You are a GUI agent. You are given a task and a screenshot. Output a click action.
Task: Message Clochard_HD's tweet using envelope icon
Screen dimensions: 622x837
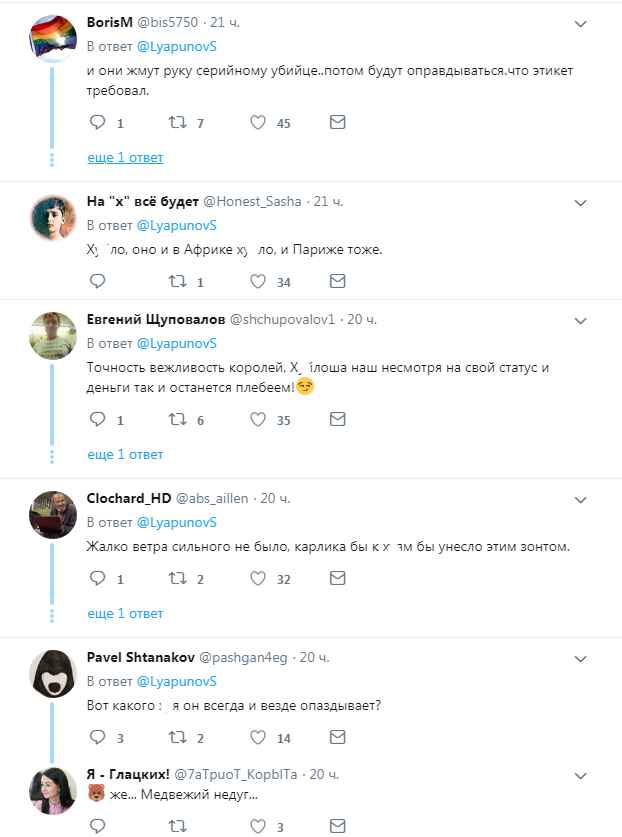click(x=337, y=578)
